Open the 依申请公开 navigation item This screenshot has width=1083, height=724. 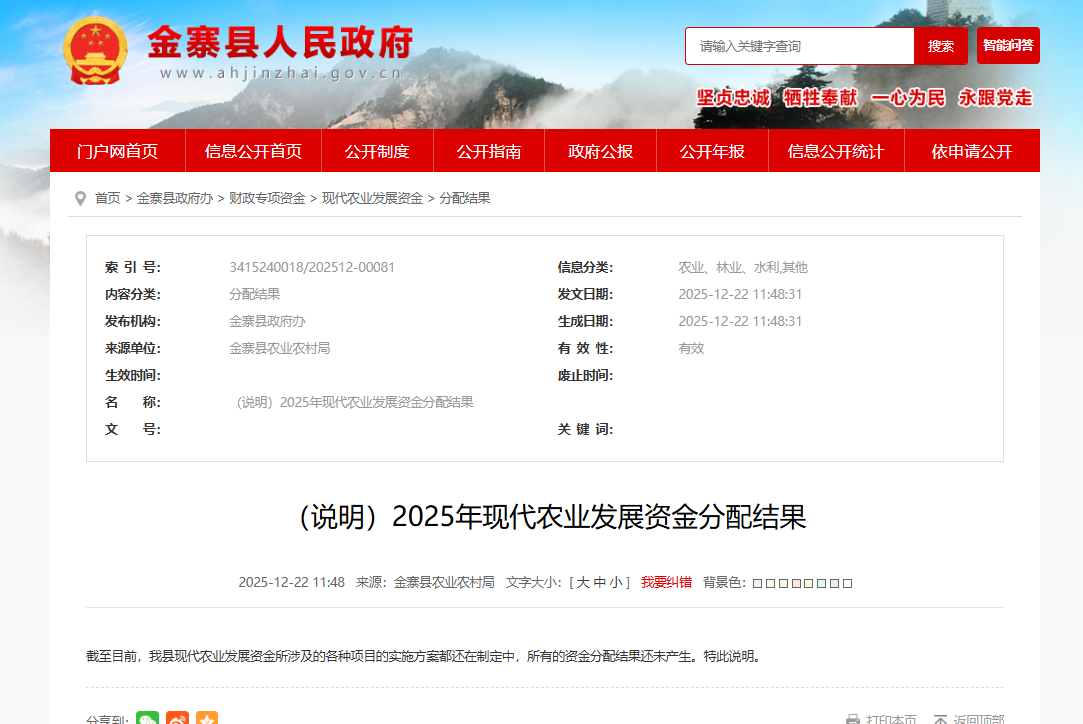(972, 151)
